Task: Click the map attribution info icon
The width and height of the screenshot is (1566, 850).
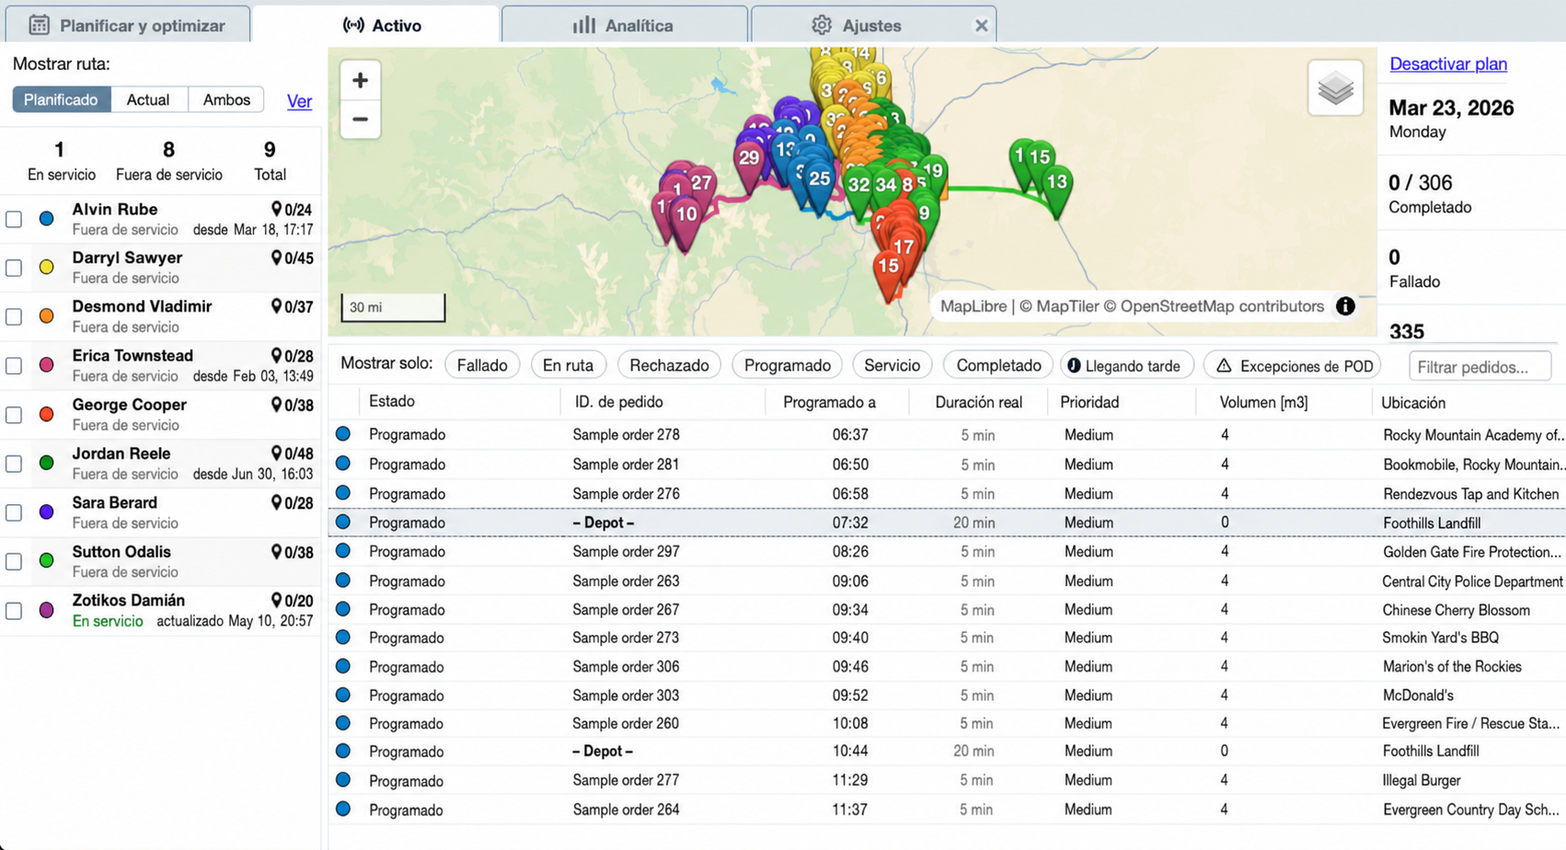Action: click(1345, 306)
